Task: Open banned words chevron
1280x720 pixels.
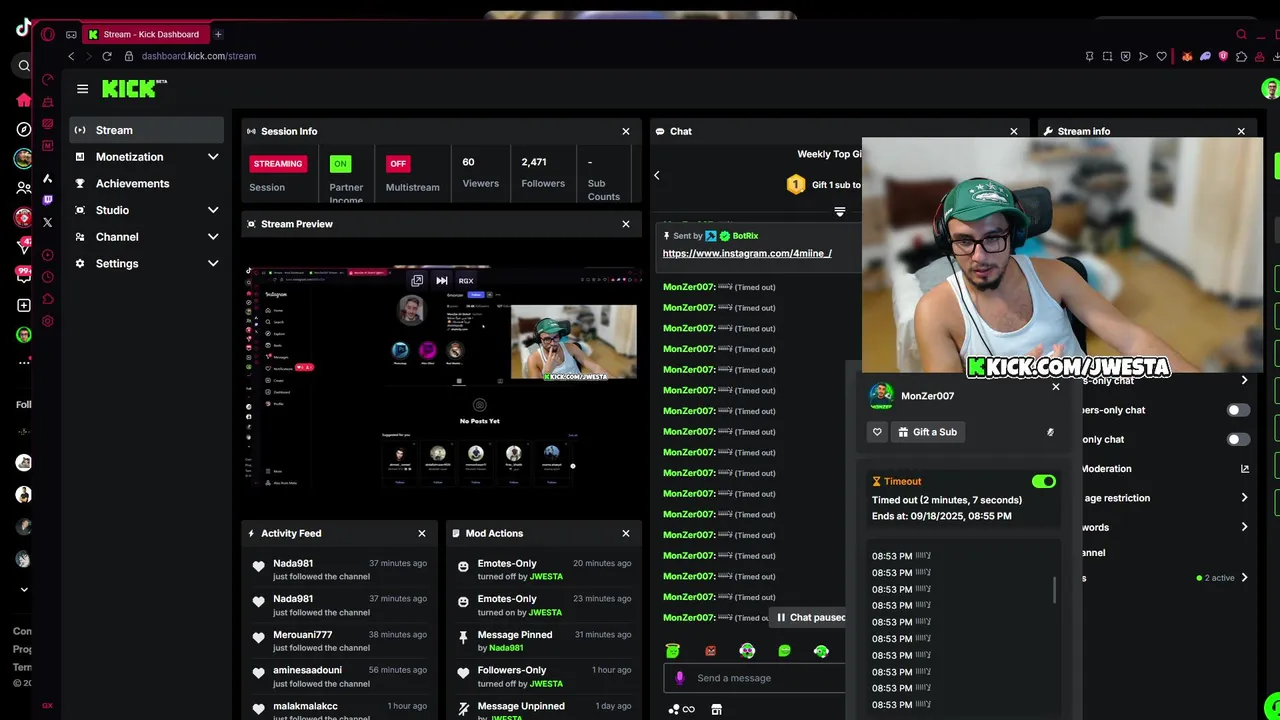Action: click(1244, 527)
